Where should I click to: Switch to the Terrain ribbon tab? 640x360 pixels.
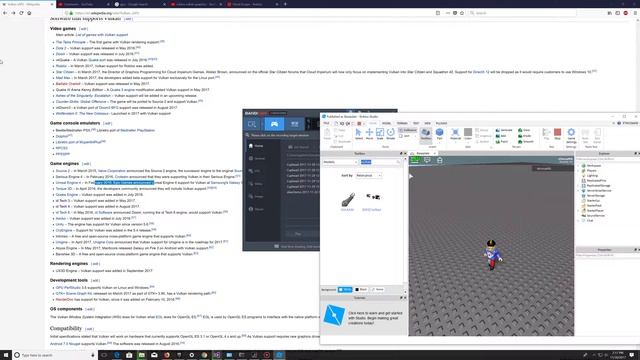pyautogui.click(x=402, y=123)
